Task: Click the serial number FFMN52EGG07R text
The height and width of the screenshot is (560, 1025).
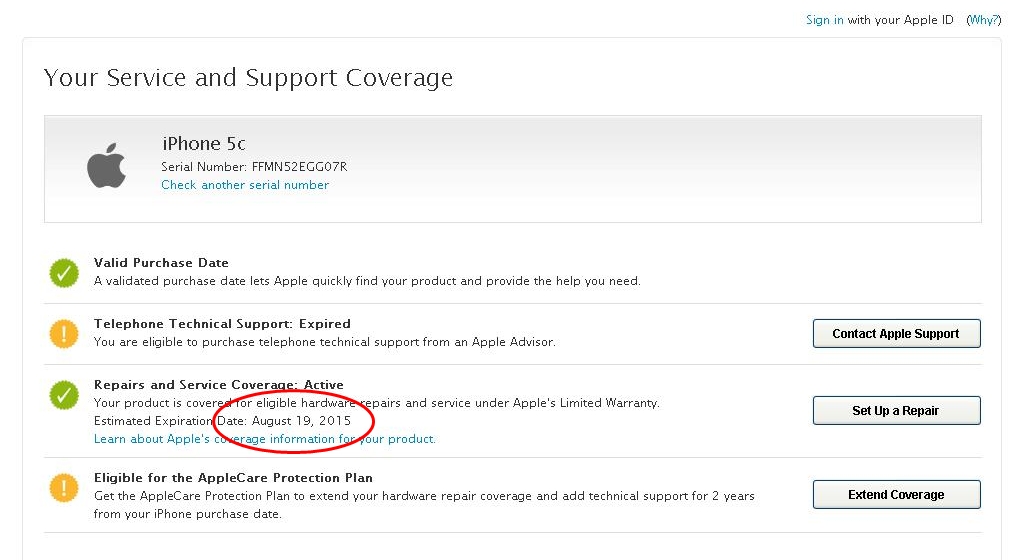Action: pos(299,167)
